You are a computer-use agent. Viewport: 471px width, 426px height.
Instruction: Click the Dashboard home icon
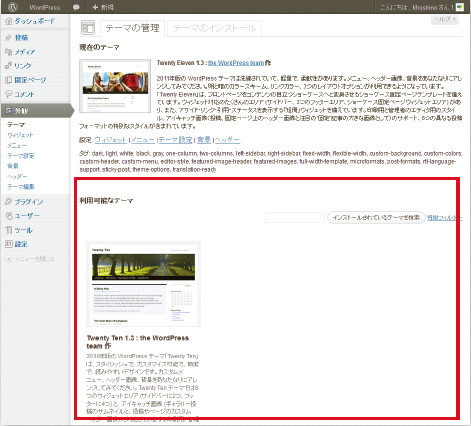9,21
